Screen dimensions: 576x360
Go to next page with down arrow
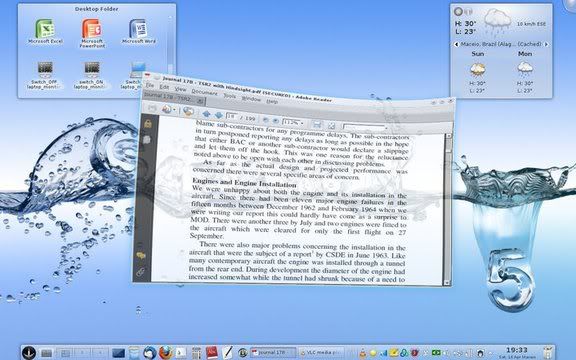pos(219,115)
